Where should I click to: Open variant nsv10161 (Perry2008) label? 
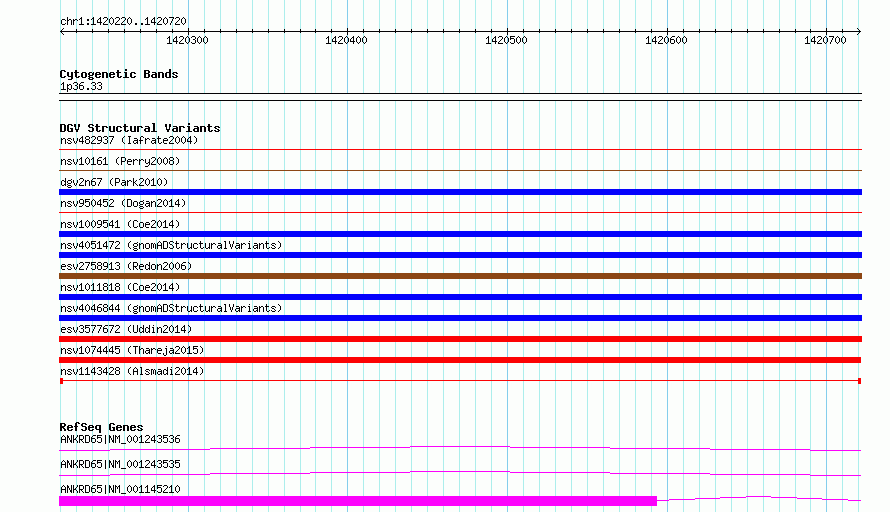coord(120,161)
